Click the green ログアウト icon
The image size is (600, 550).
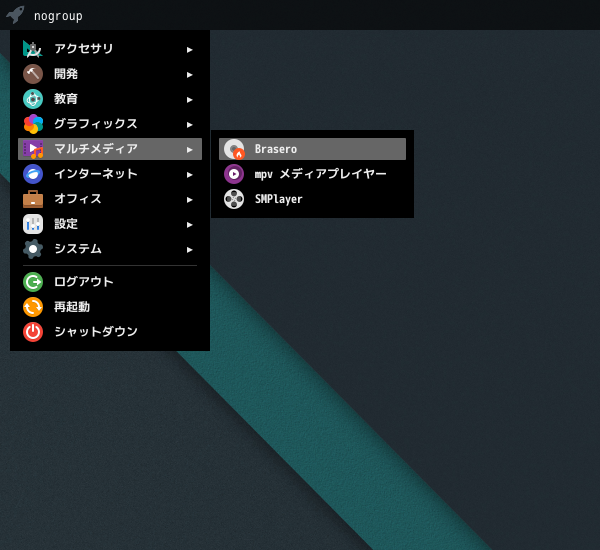[x=33, y=282]
